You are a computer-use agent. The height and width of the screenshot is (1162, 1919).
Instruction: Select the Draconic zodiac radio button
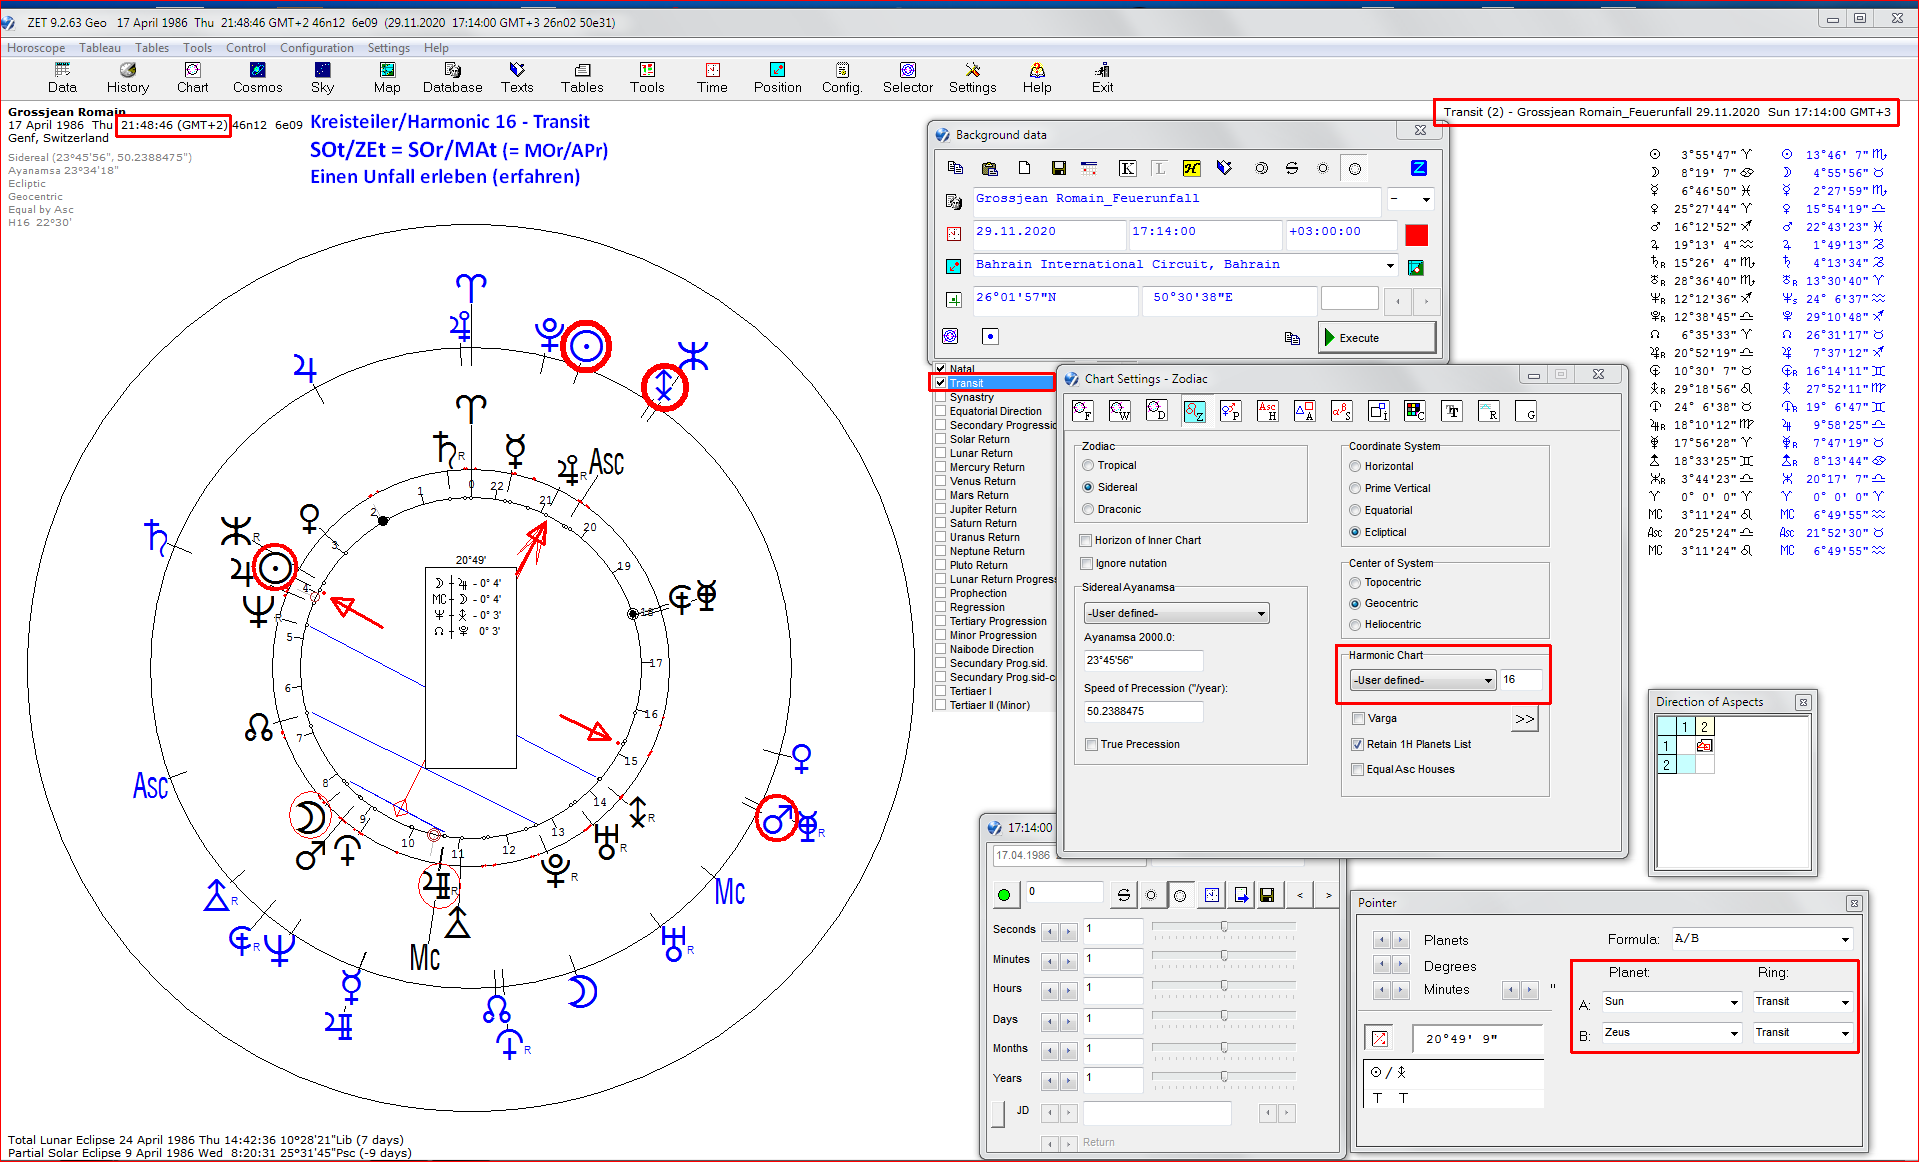[1088, 509]
